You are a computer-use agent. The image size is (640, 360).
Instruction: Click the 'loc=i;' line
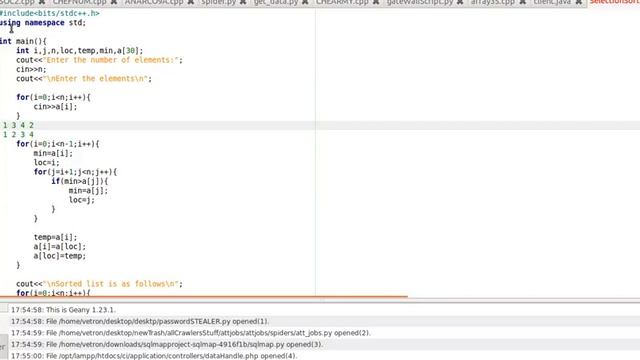(x=47, y=163)
